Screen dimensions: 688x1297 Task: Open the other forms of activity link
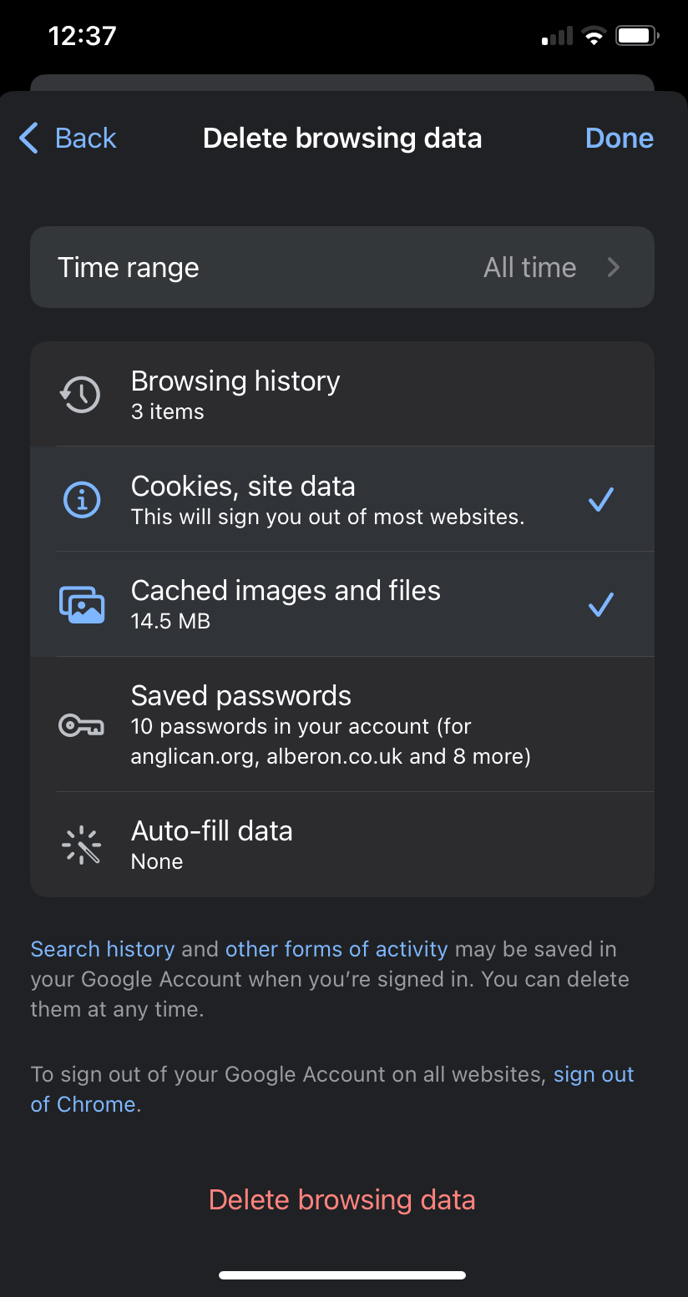(x=336, y=949)
